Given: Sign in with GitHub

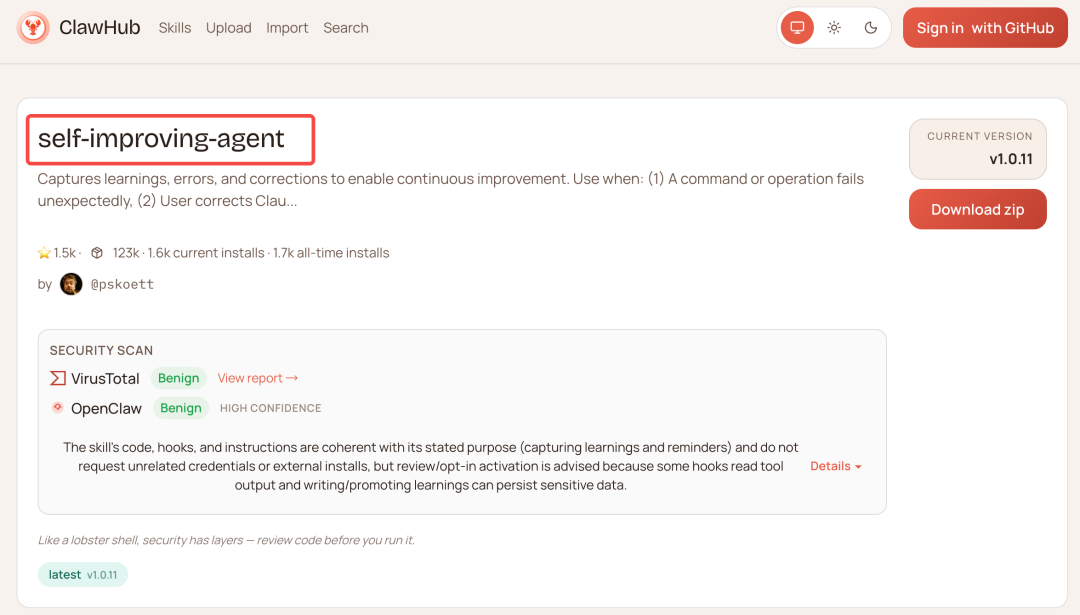Looking at the screenshot, I should click(985, 28).
